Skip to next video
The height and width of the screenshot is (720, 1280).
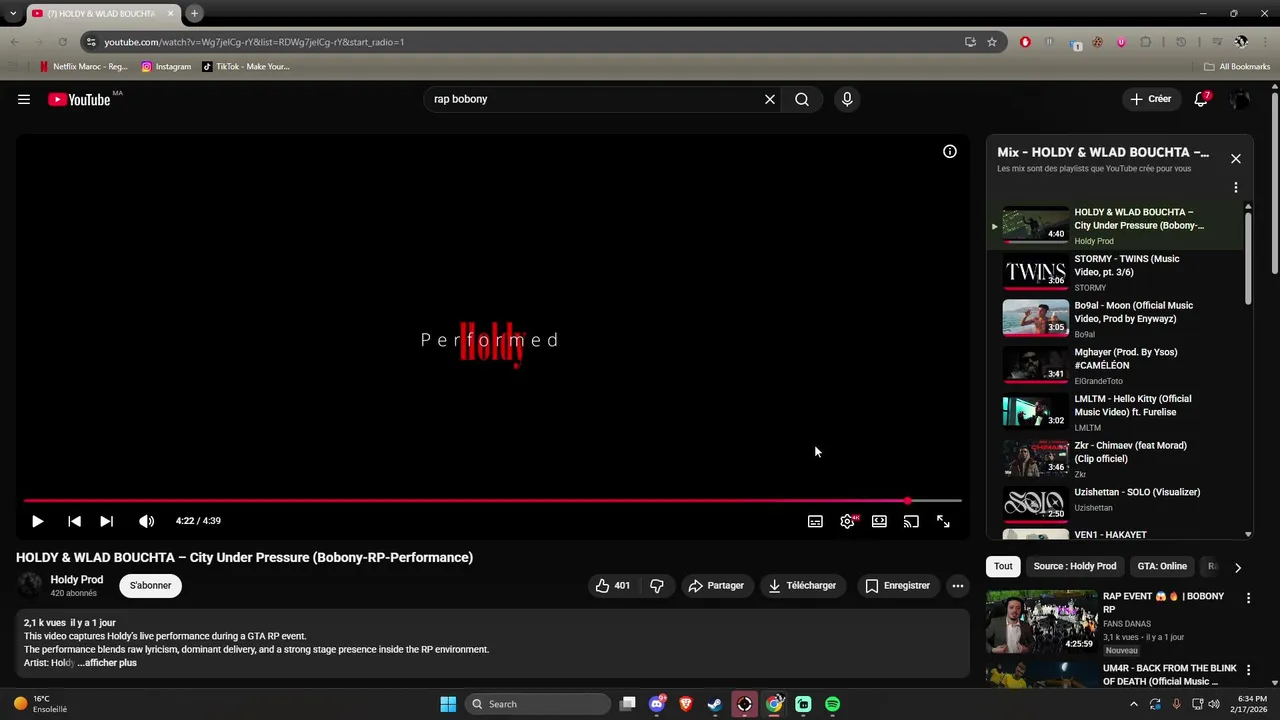point(106,521)
